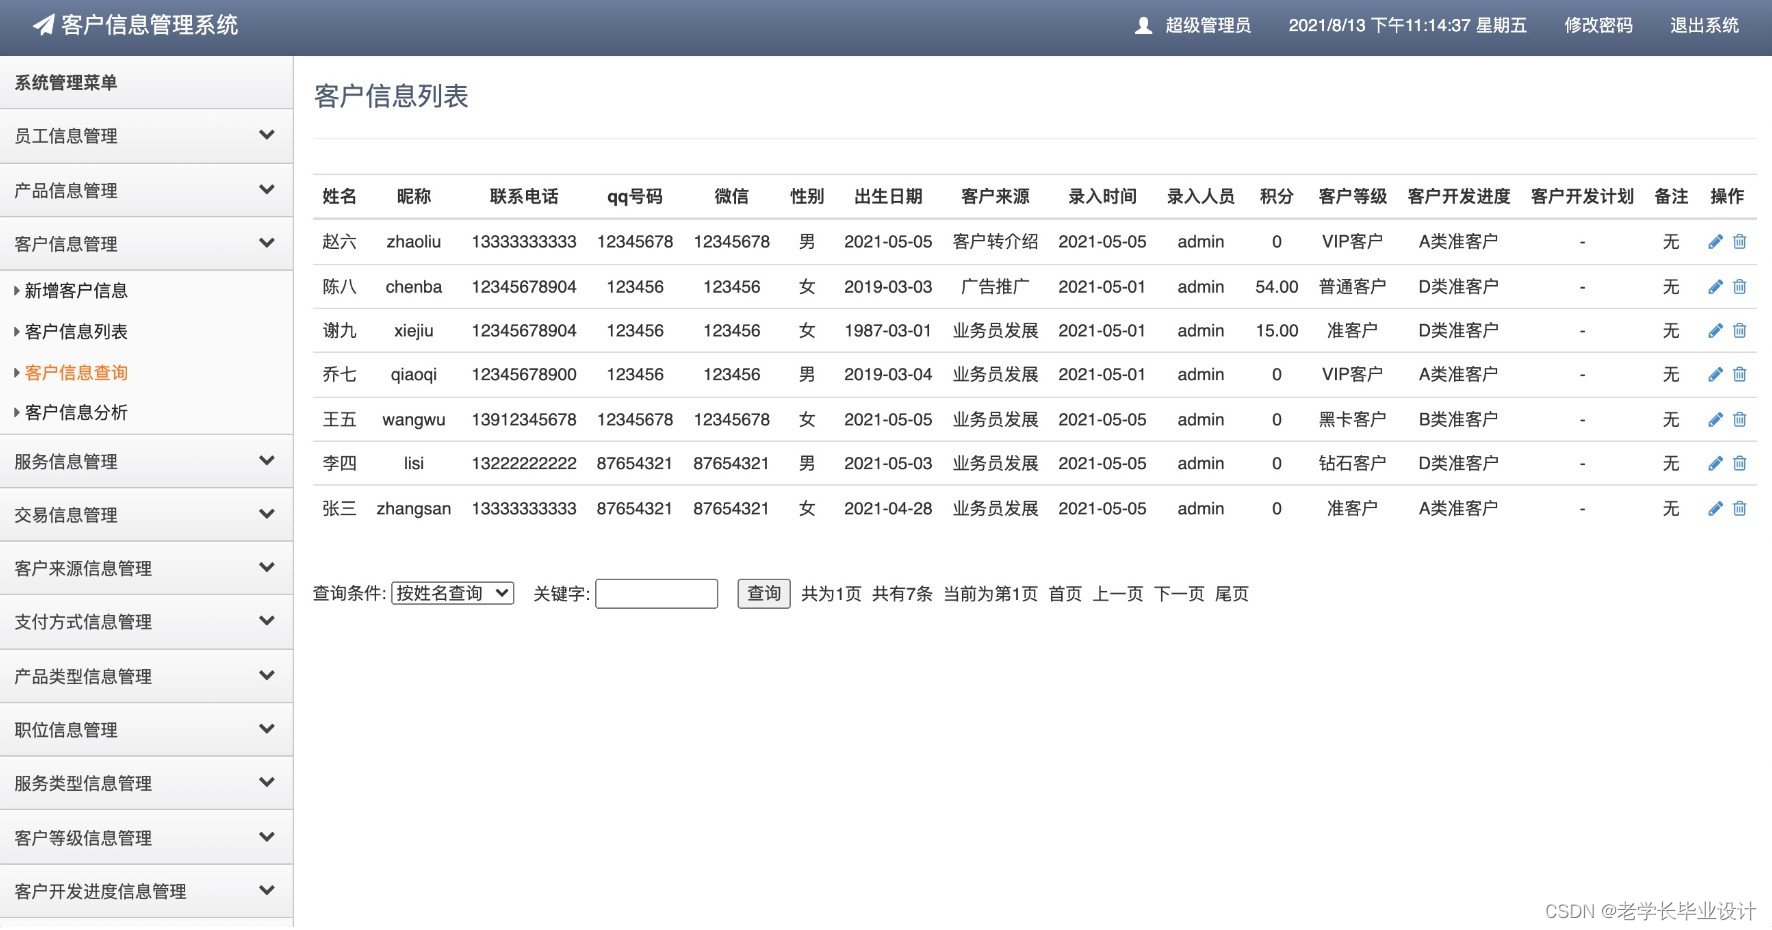Click the 客户信息管理系统 title text
Screen dimensions: 1772x930
(149, 25)
